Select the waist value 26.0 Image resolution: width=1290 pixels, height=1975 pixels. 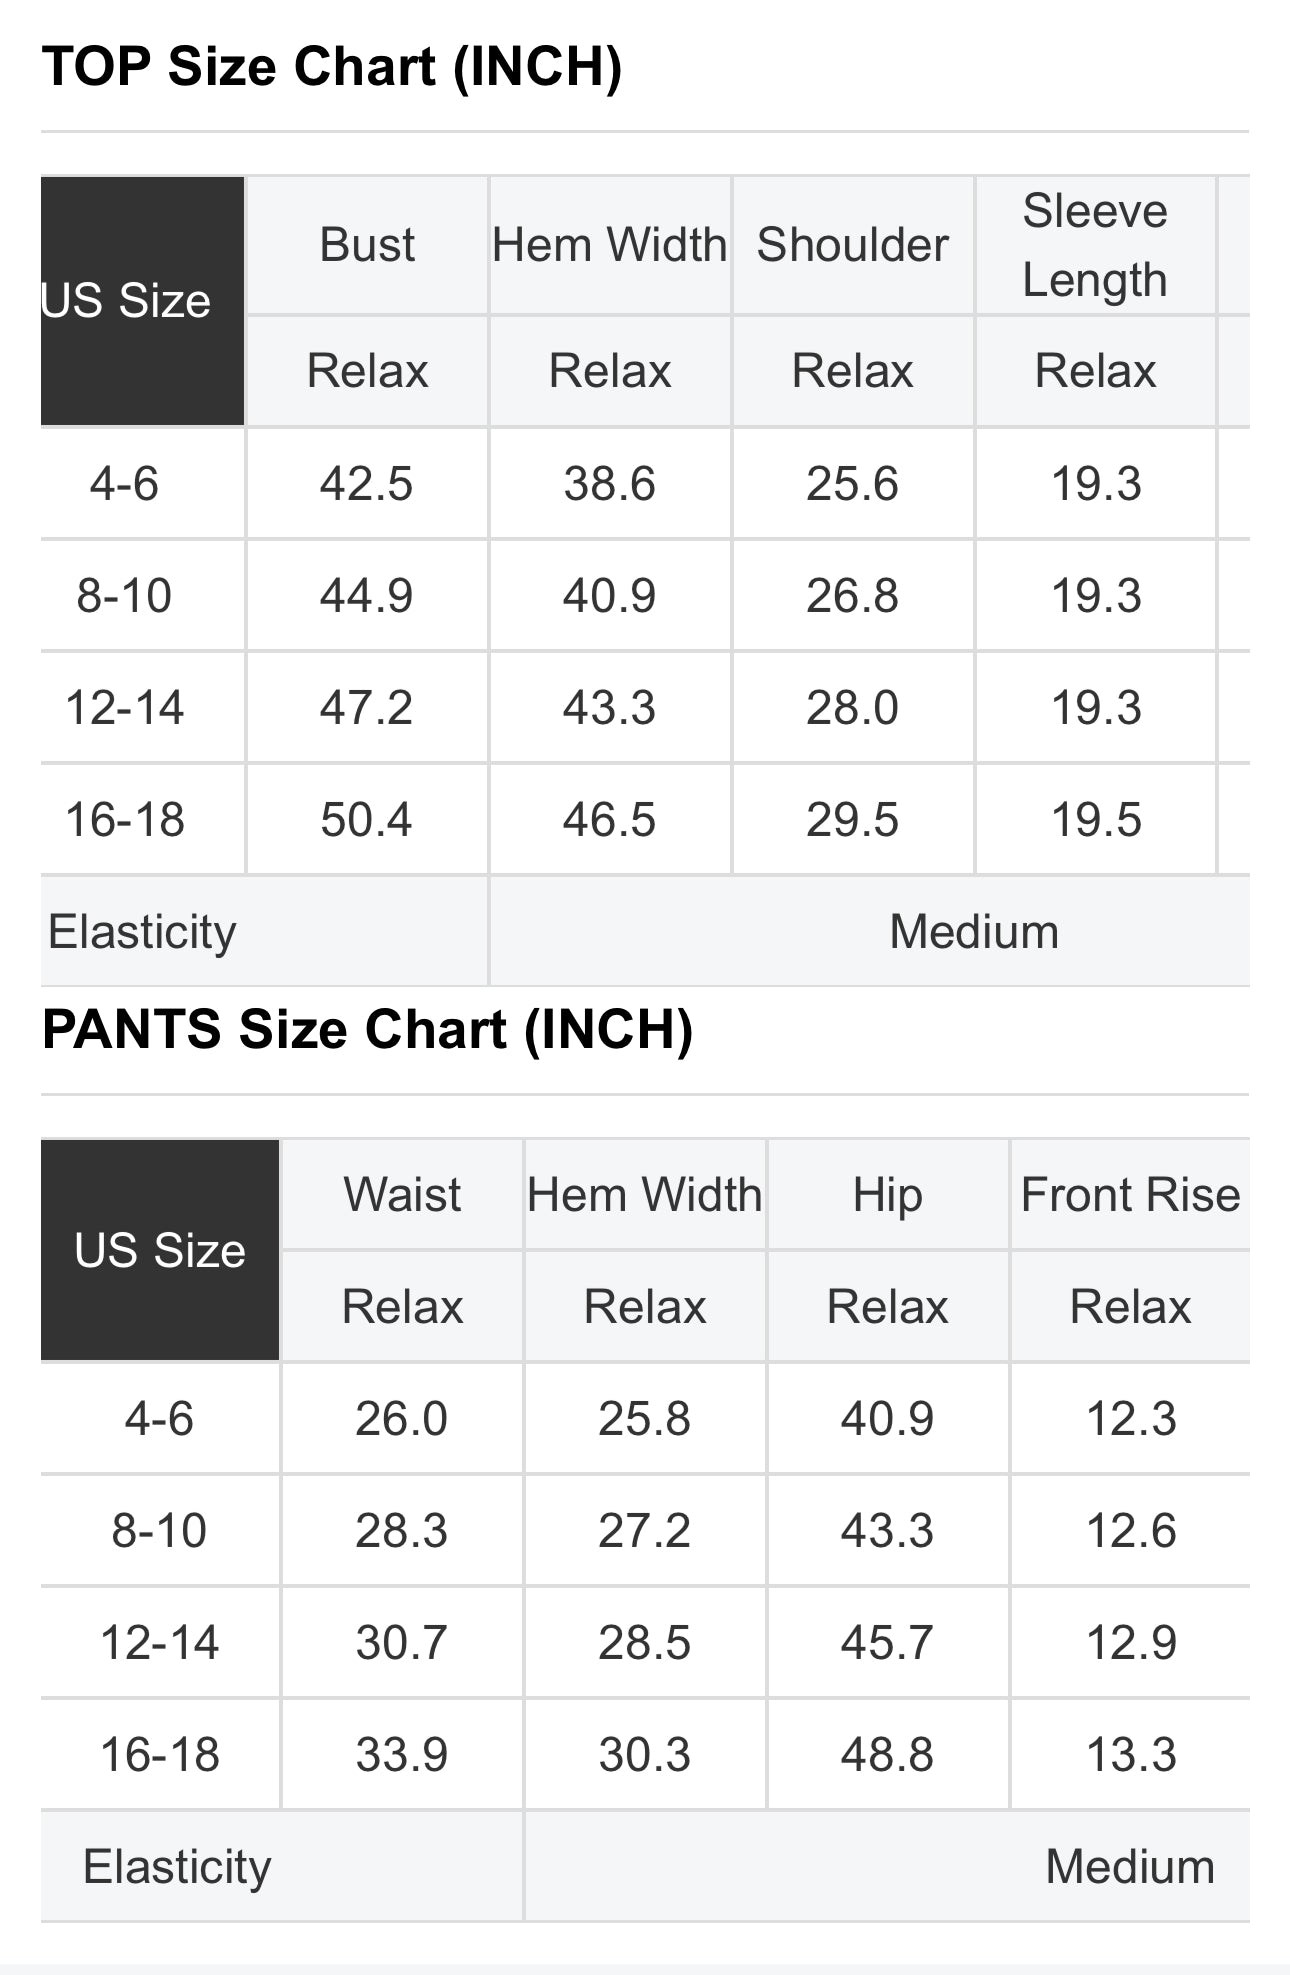(401, 1419)
